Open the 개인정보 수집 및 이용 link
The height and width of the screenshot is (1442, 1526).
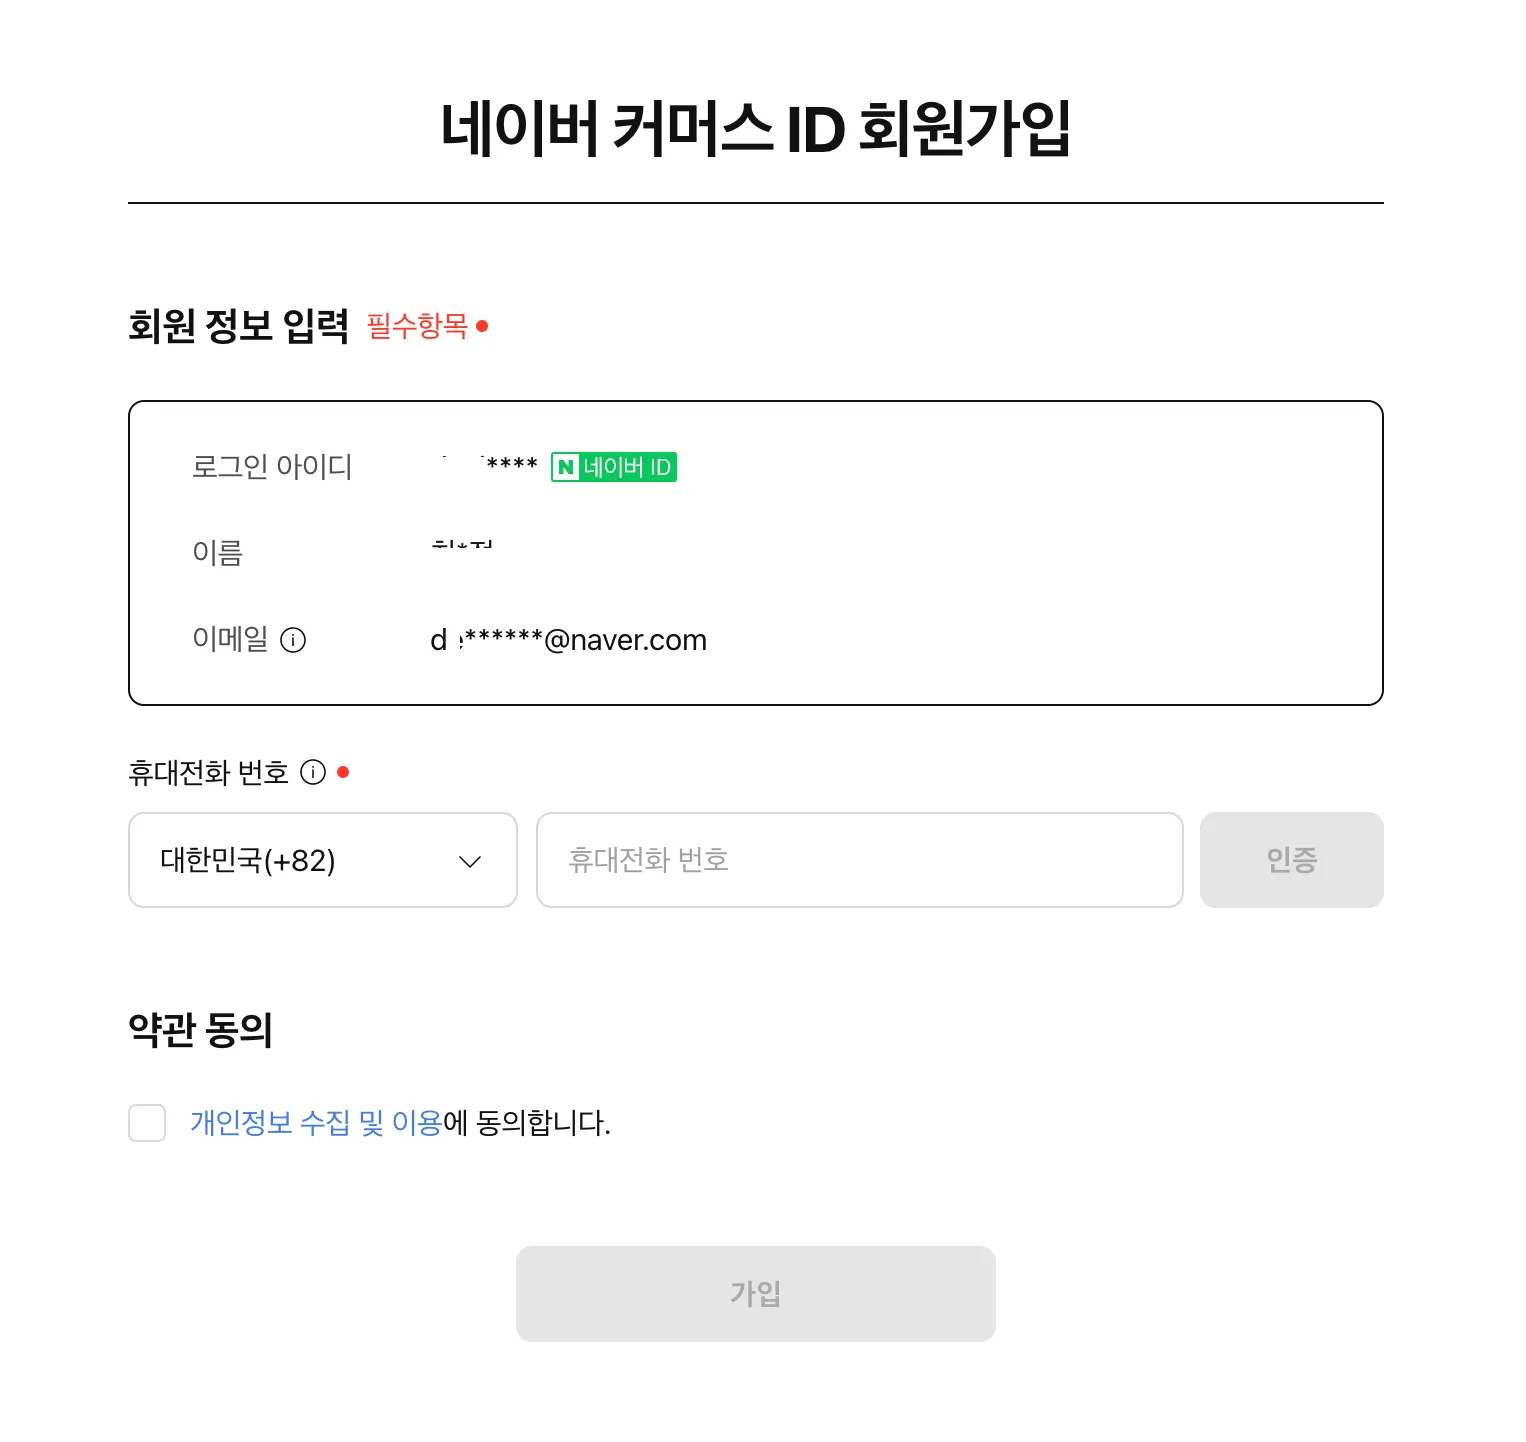(316, 1123)
